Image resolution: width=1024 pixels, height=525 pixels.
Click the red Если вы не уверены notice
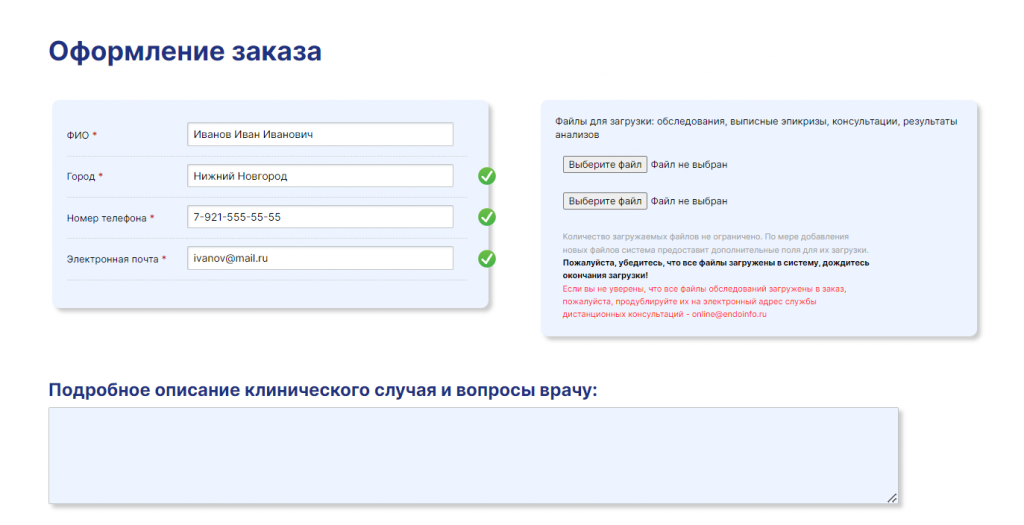704,301
